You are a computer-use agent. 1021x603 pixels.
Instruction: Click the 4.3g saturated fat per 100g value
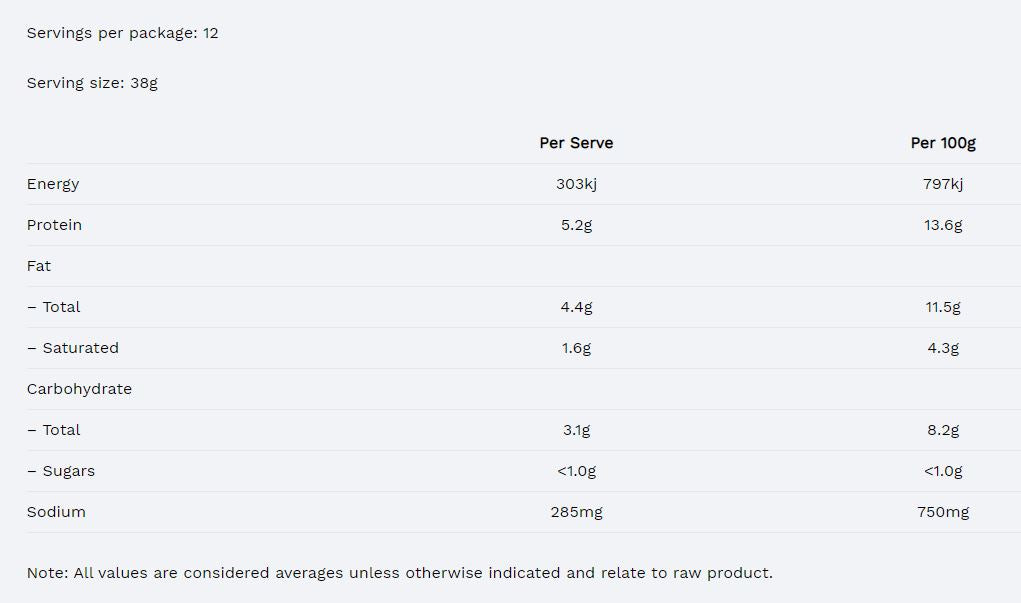point(942,348)
